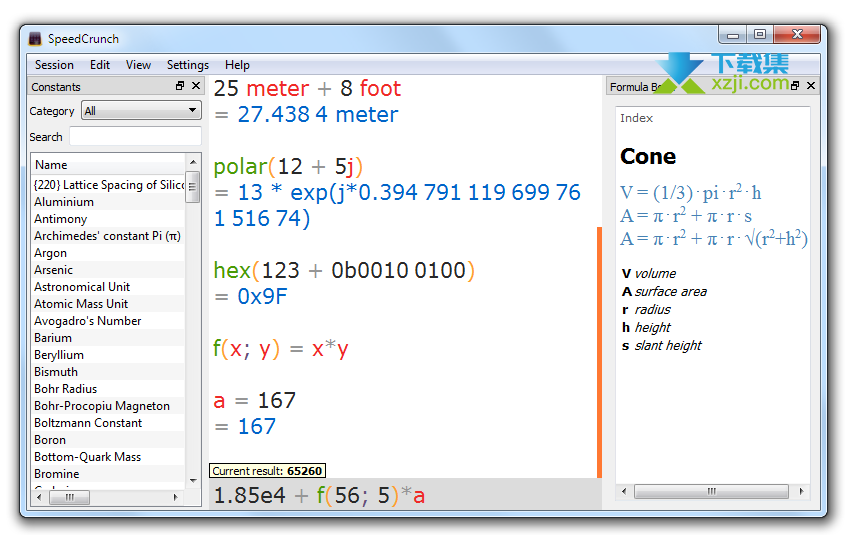Click the SpeedCrunch title bar icon
This screenshot has width=852, height=535.
[35, 39]
